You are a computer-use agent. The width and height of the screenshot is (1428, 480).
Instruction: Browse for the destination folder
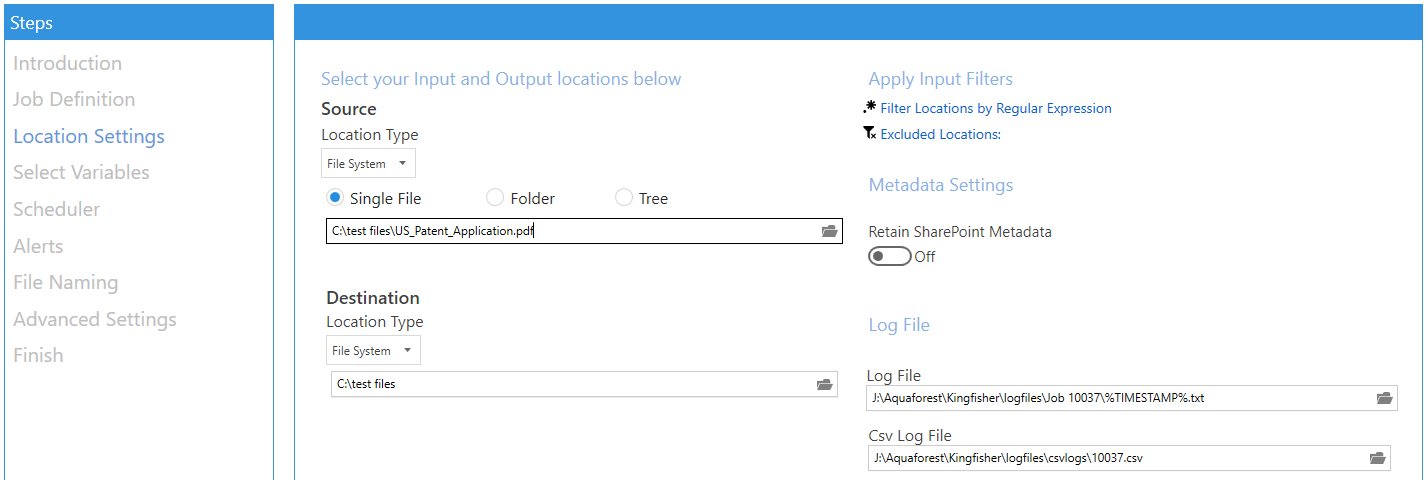pyautogui.click(x=824, y=384)
